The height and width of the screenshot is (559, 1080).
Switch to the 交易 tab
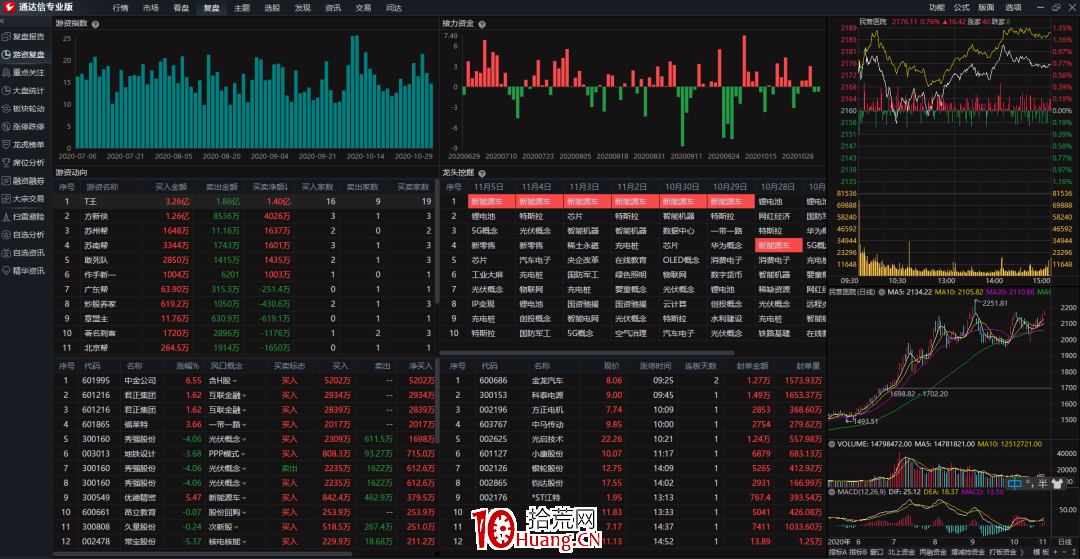363,8
